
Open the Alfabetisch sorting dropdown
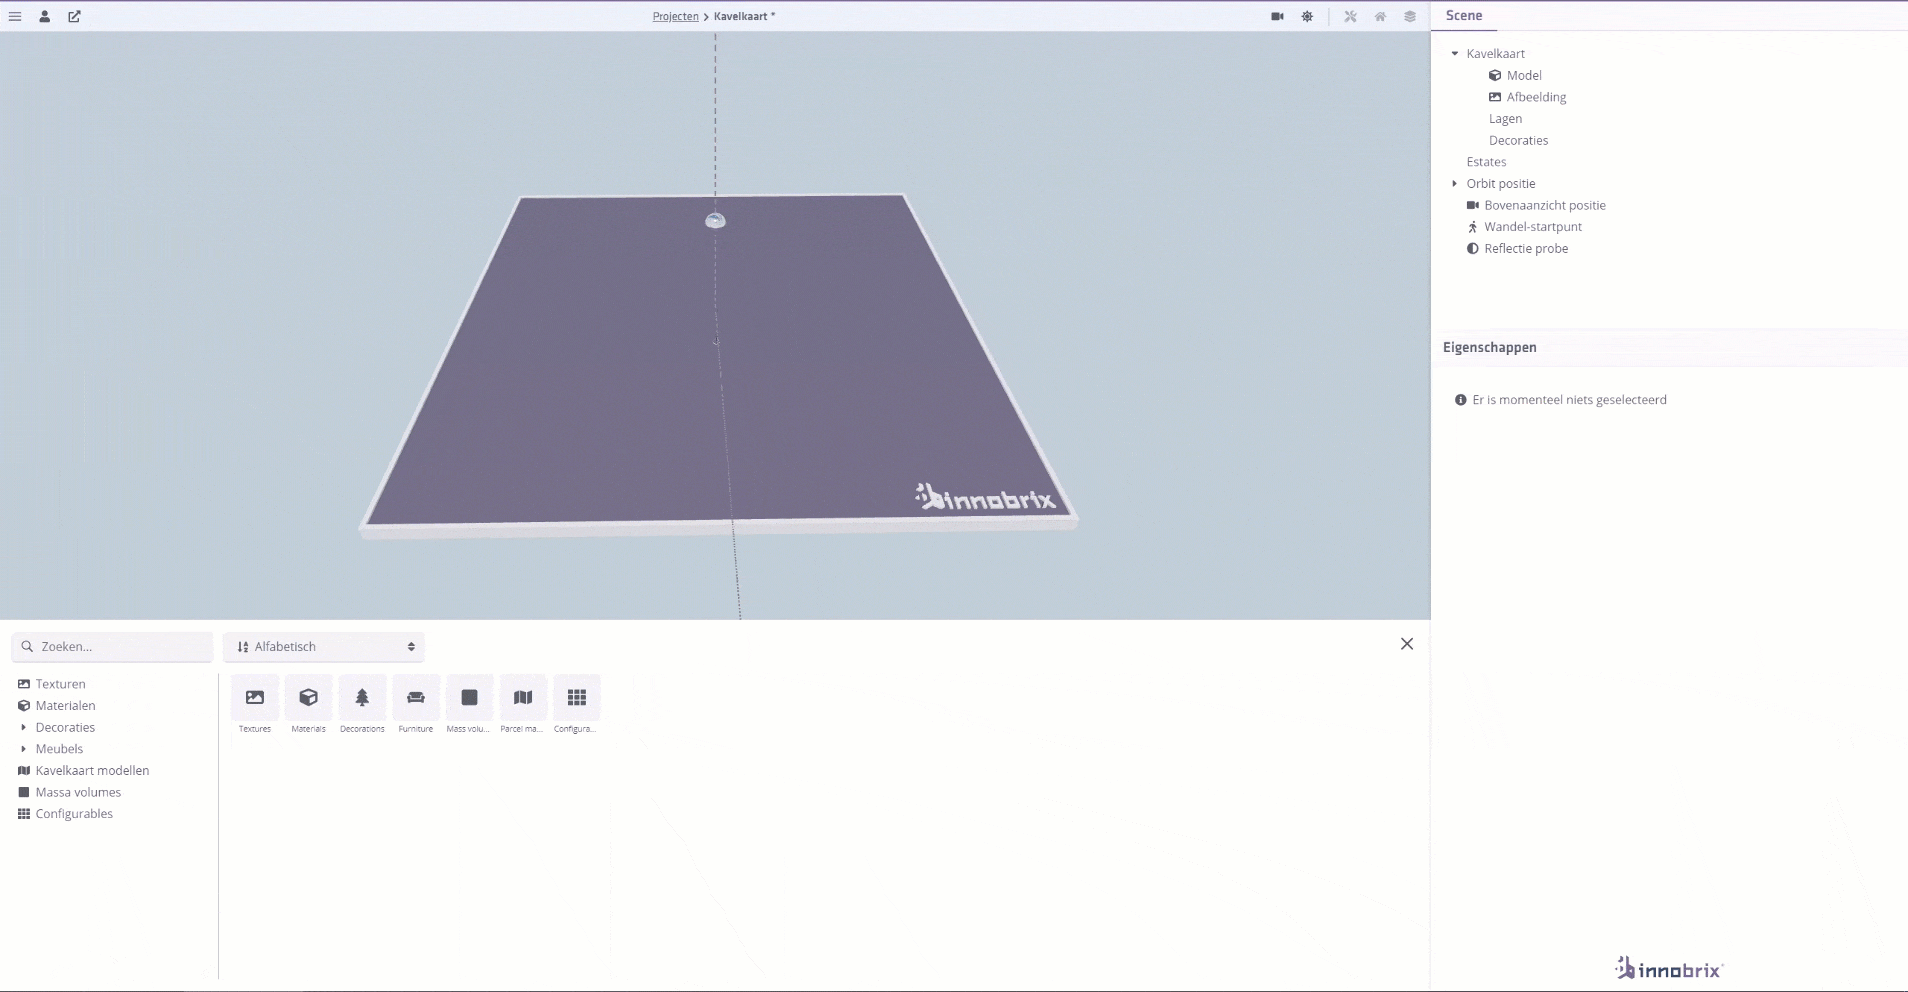click(x=322, y=646)
